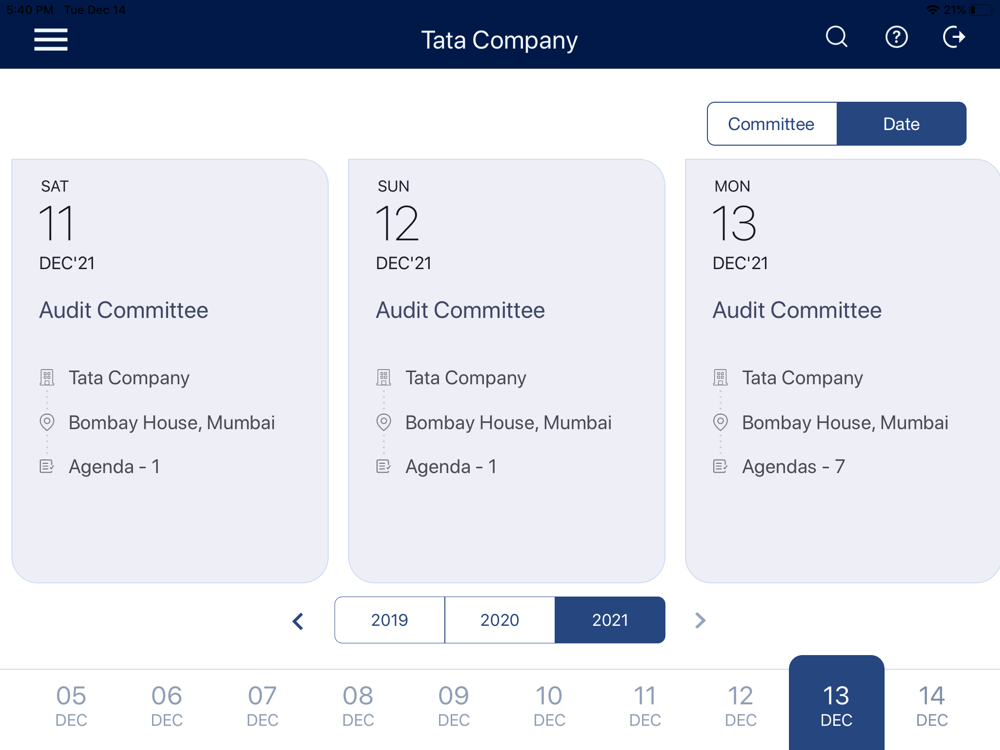This screenshot has width=1000, height=750.
Task: Open help via question mark icon
Action: [x=896, y=37]
